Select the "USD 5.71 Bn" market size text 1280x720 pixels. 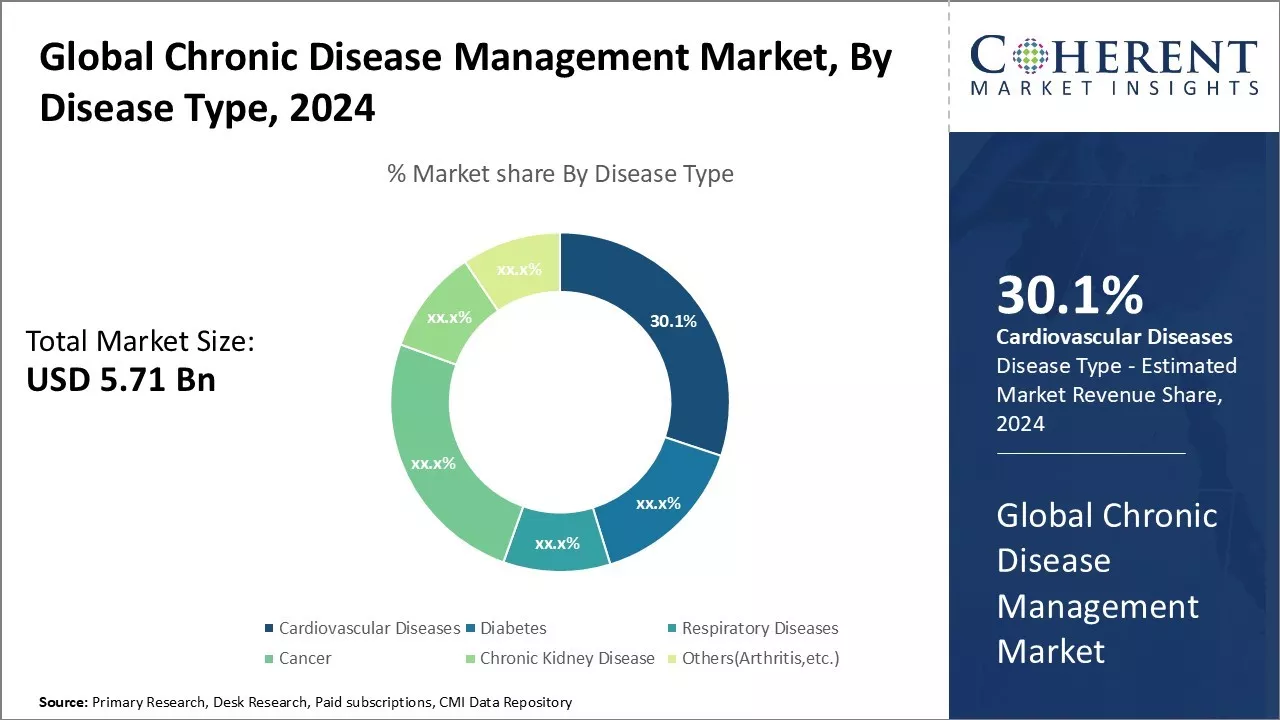point(121,379)
